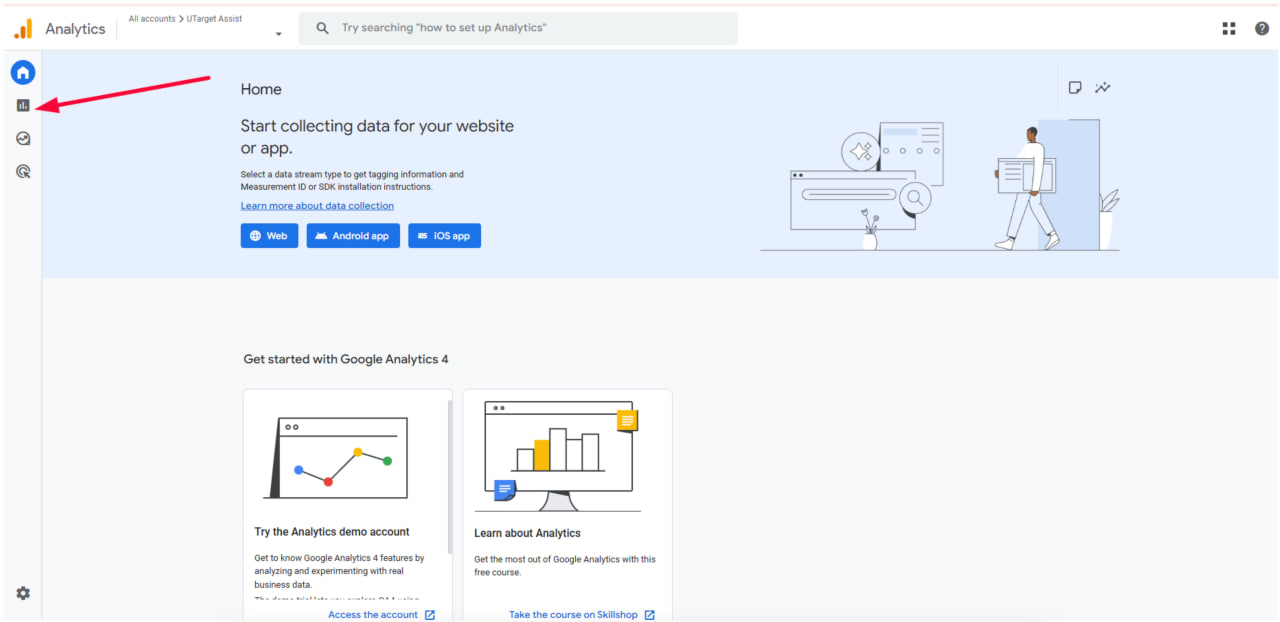Screen dimensions: 1280x622
Task: Click 'Start collecting data for your website' heading
Action: tap(377, 137)
